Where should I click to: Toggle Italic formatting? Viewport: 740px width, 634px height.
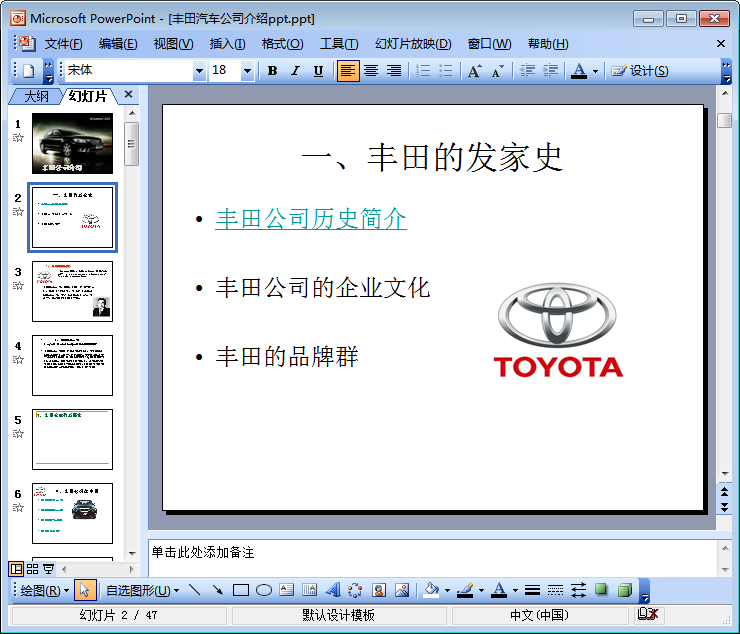(295, 71)
